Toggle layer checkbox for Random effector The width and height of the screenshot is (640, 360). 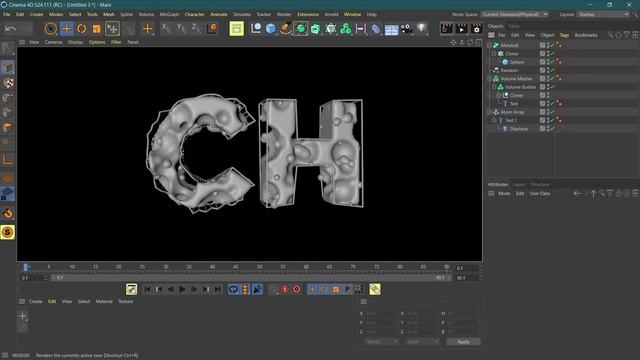[542, 70]
